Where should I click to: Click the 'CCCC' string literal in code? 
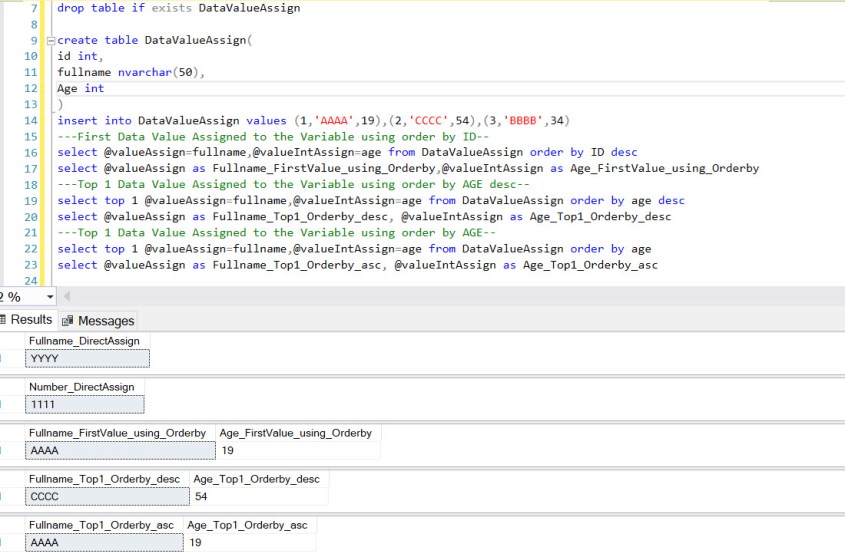point(428,121)
